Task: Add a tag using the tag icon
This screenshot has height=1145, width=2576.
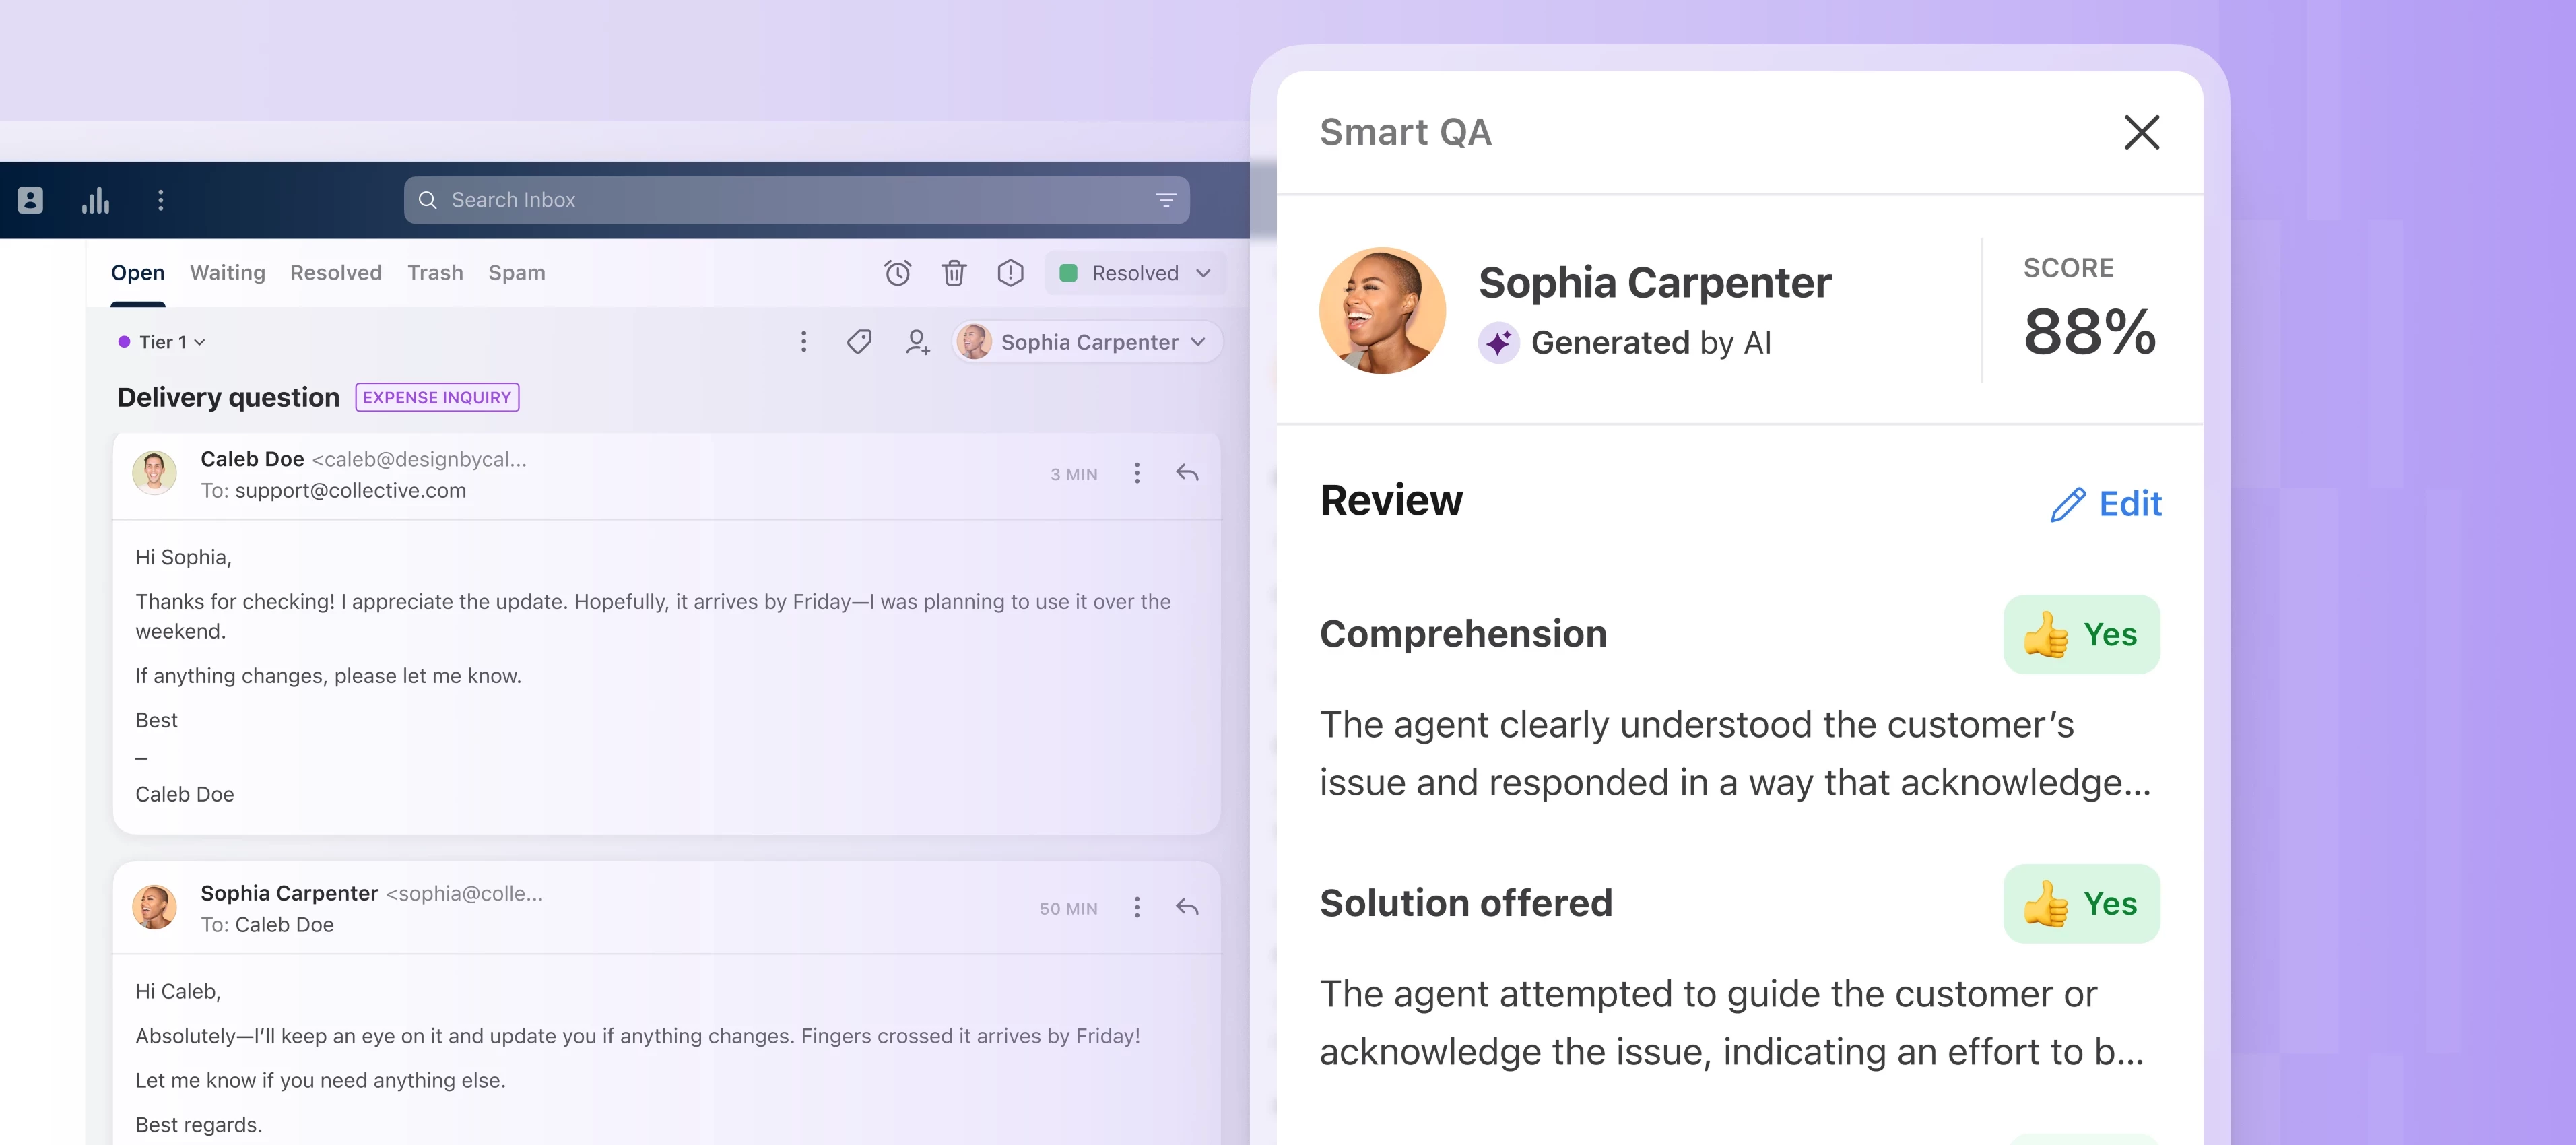Action: 859,341
